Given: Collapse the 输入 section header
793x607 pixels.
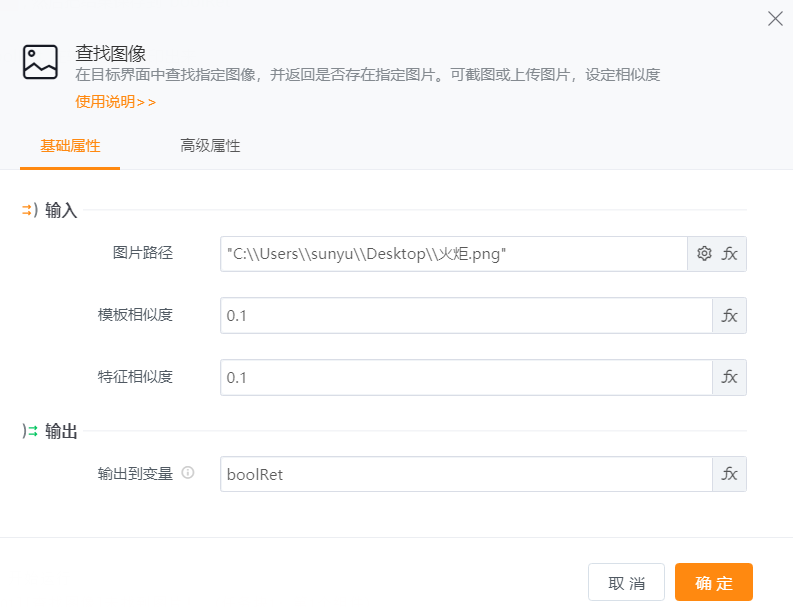Looking at the screenshot, I should click(50, 211).
